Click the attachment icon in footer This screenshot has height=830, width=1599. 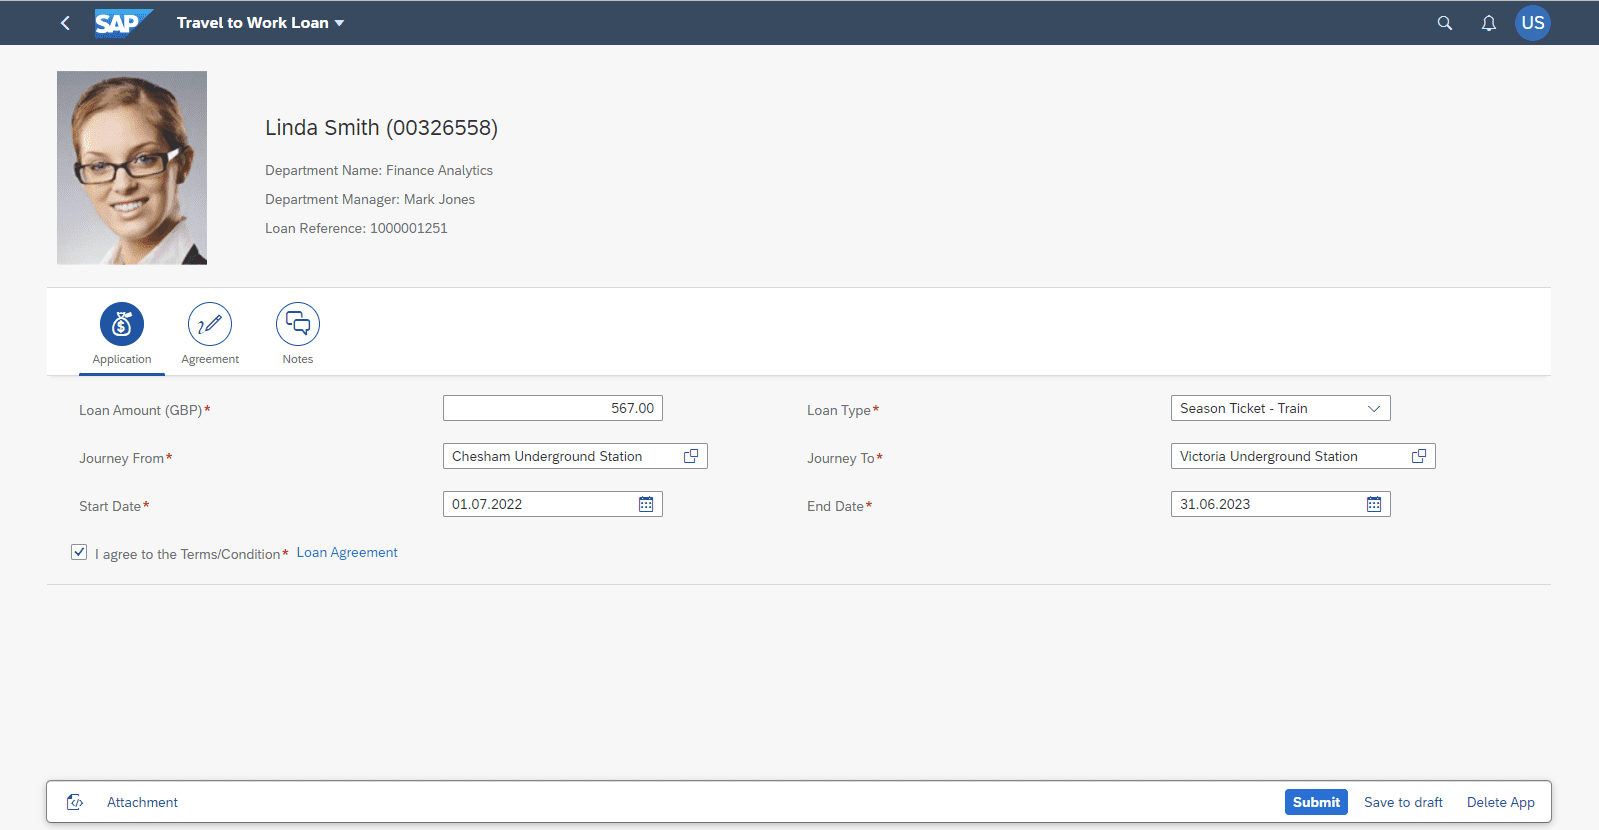75,802
